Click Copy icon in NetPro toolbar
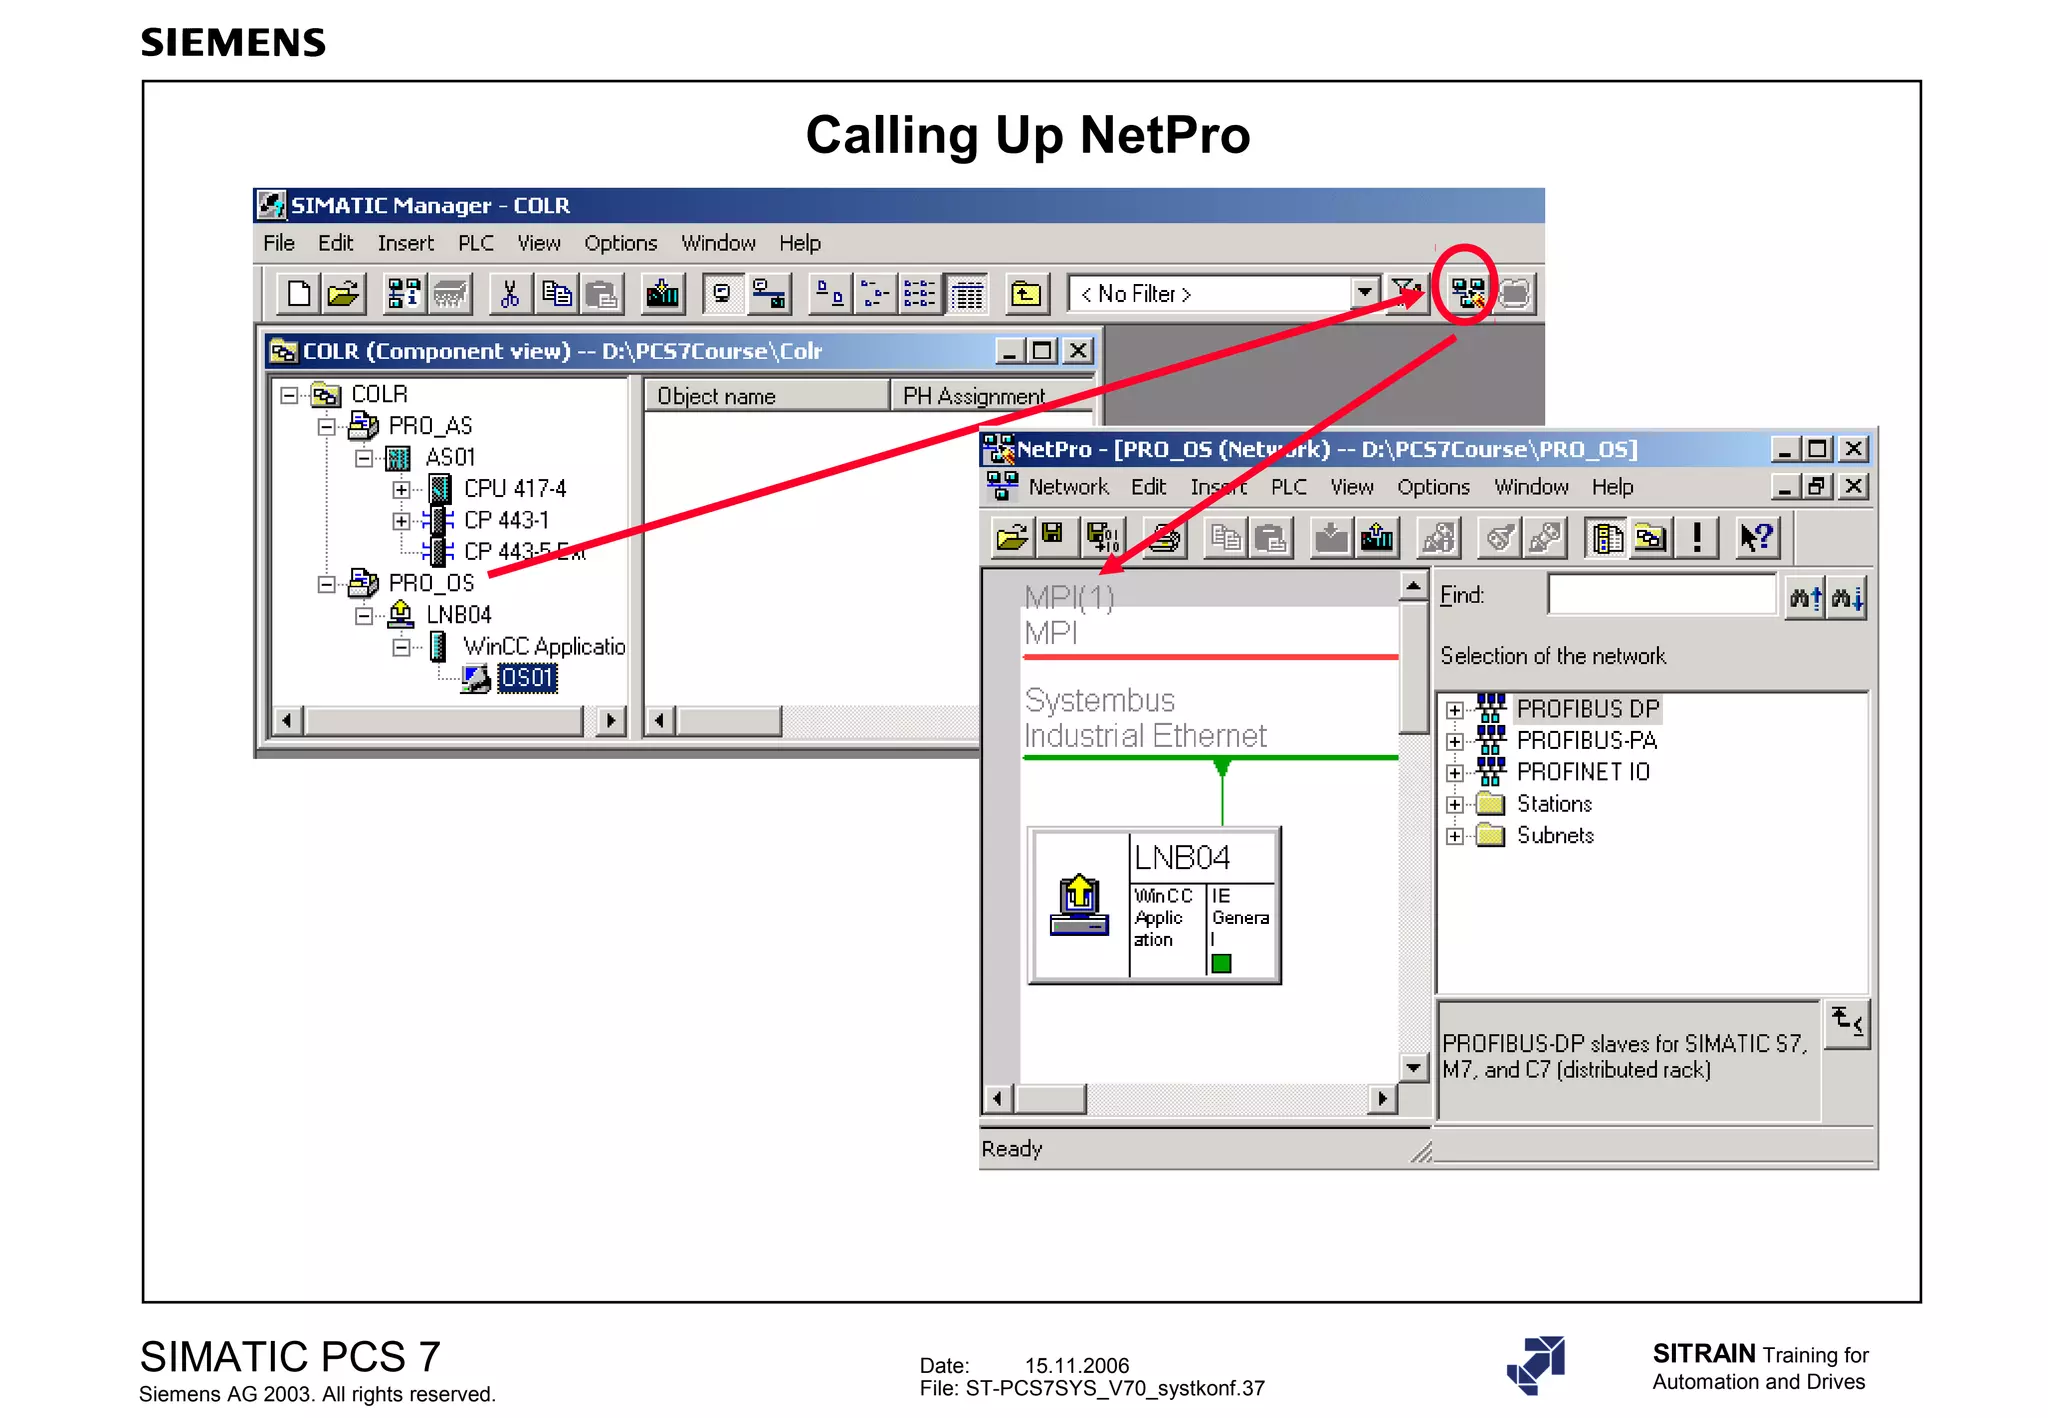Viewport: 2048px width, 1418px height. point(1225,538)
